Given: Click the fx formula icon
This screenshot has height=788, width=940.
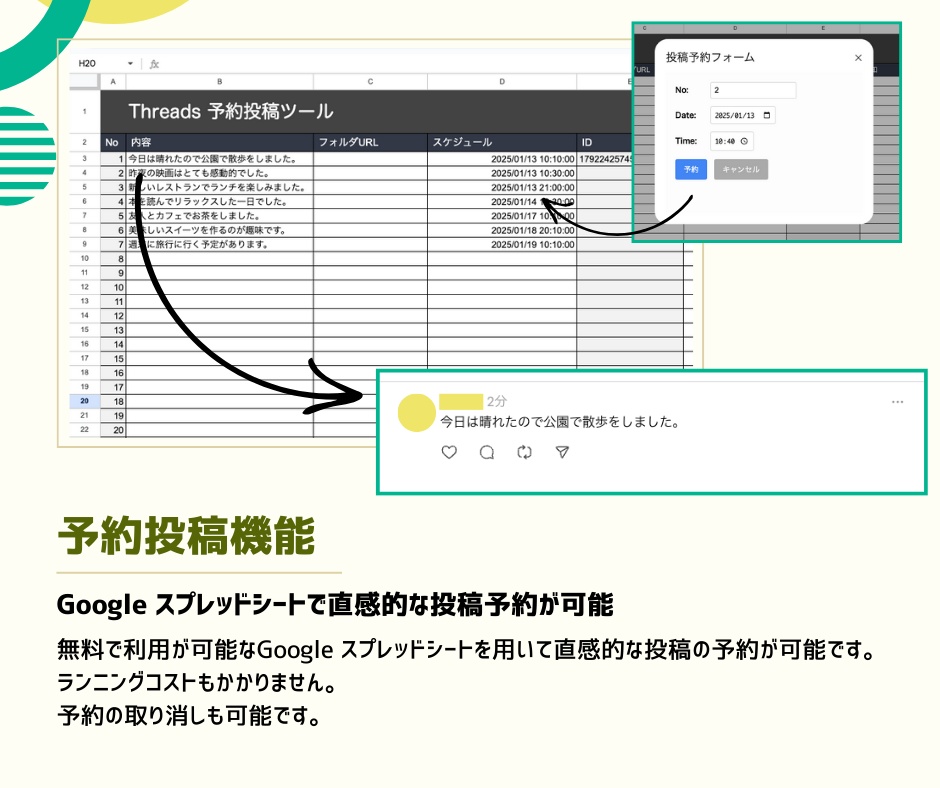Looking at the screenshot, I should click(154, 64).
